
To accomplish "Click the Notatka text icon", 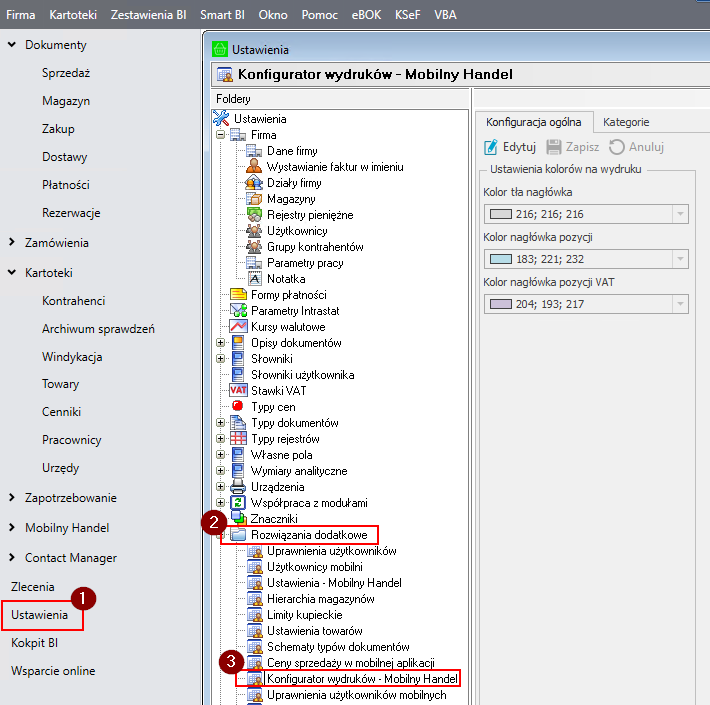I will [x=254, y=279].
